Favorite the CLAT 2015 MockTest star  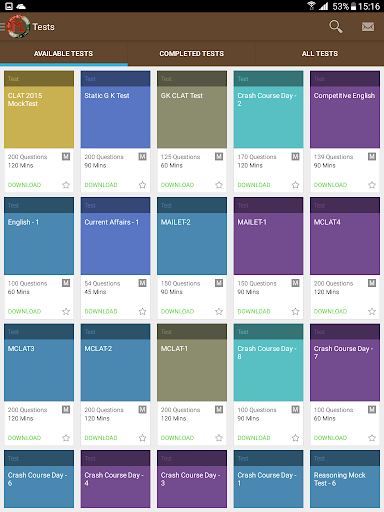tap(66, 185)
